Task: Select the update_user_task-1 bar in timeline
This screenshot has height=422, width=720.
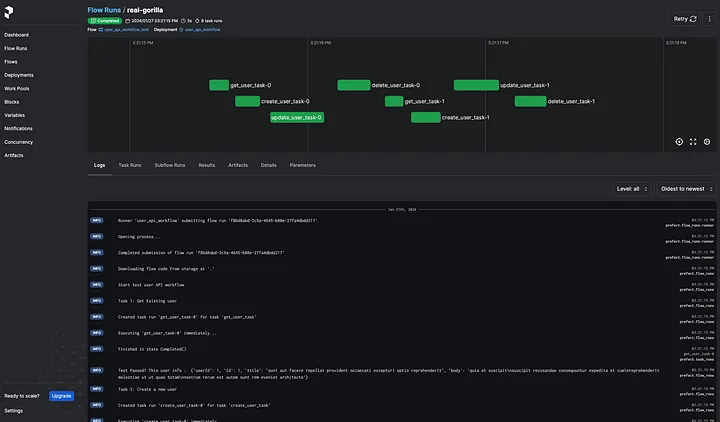Action: (476, 85)
